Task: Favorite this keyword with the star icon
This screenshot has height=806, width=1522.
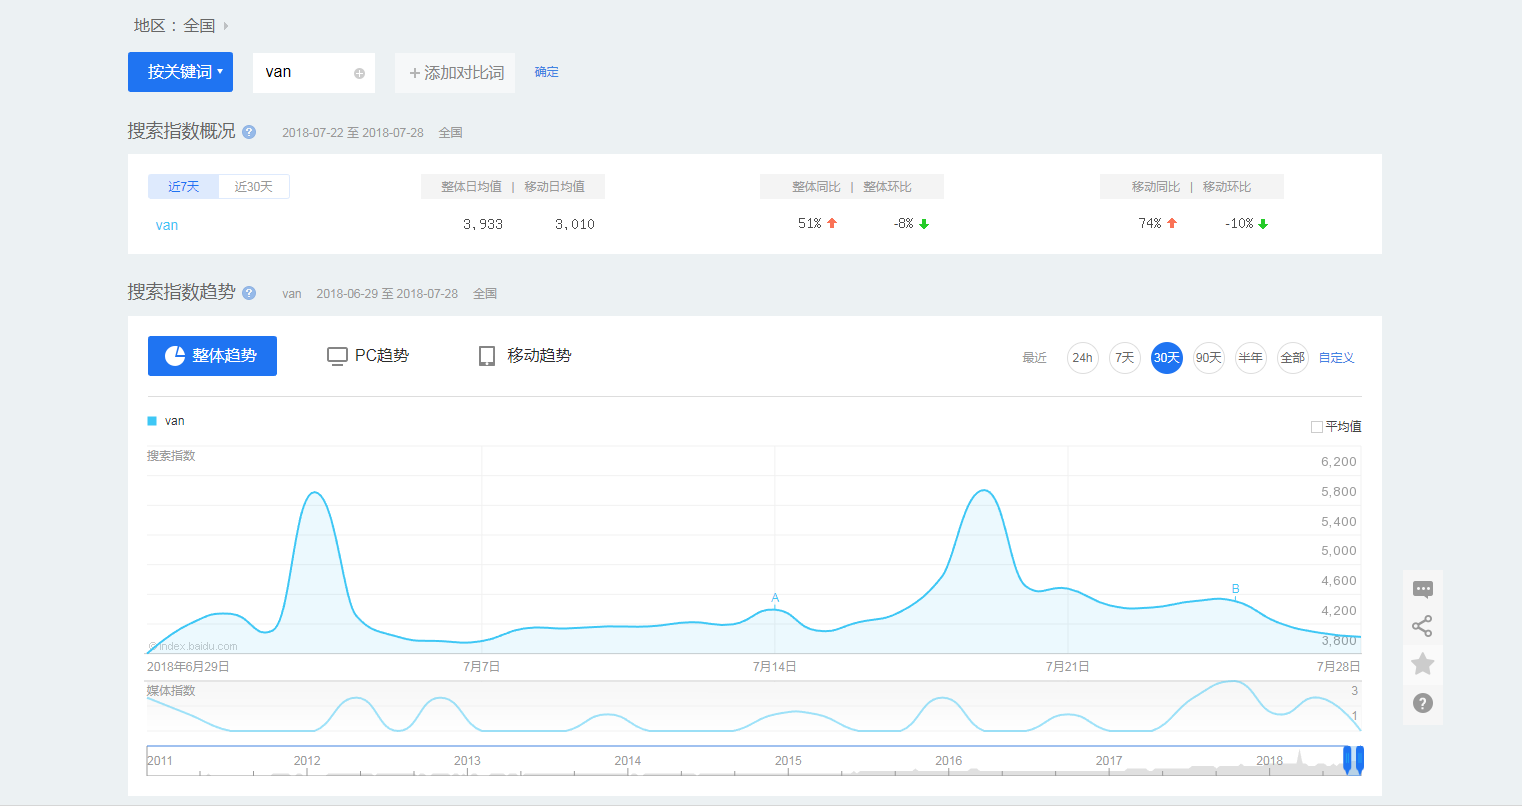Action: (1422, 663)
